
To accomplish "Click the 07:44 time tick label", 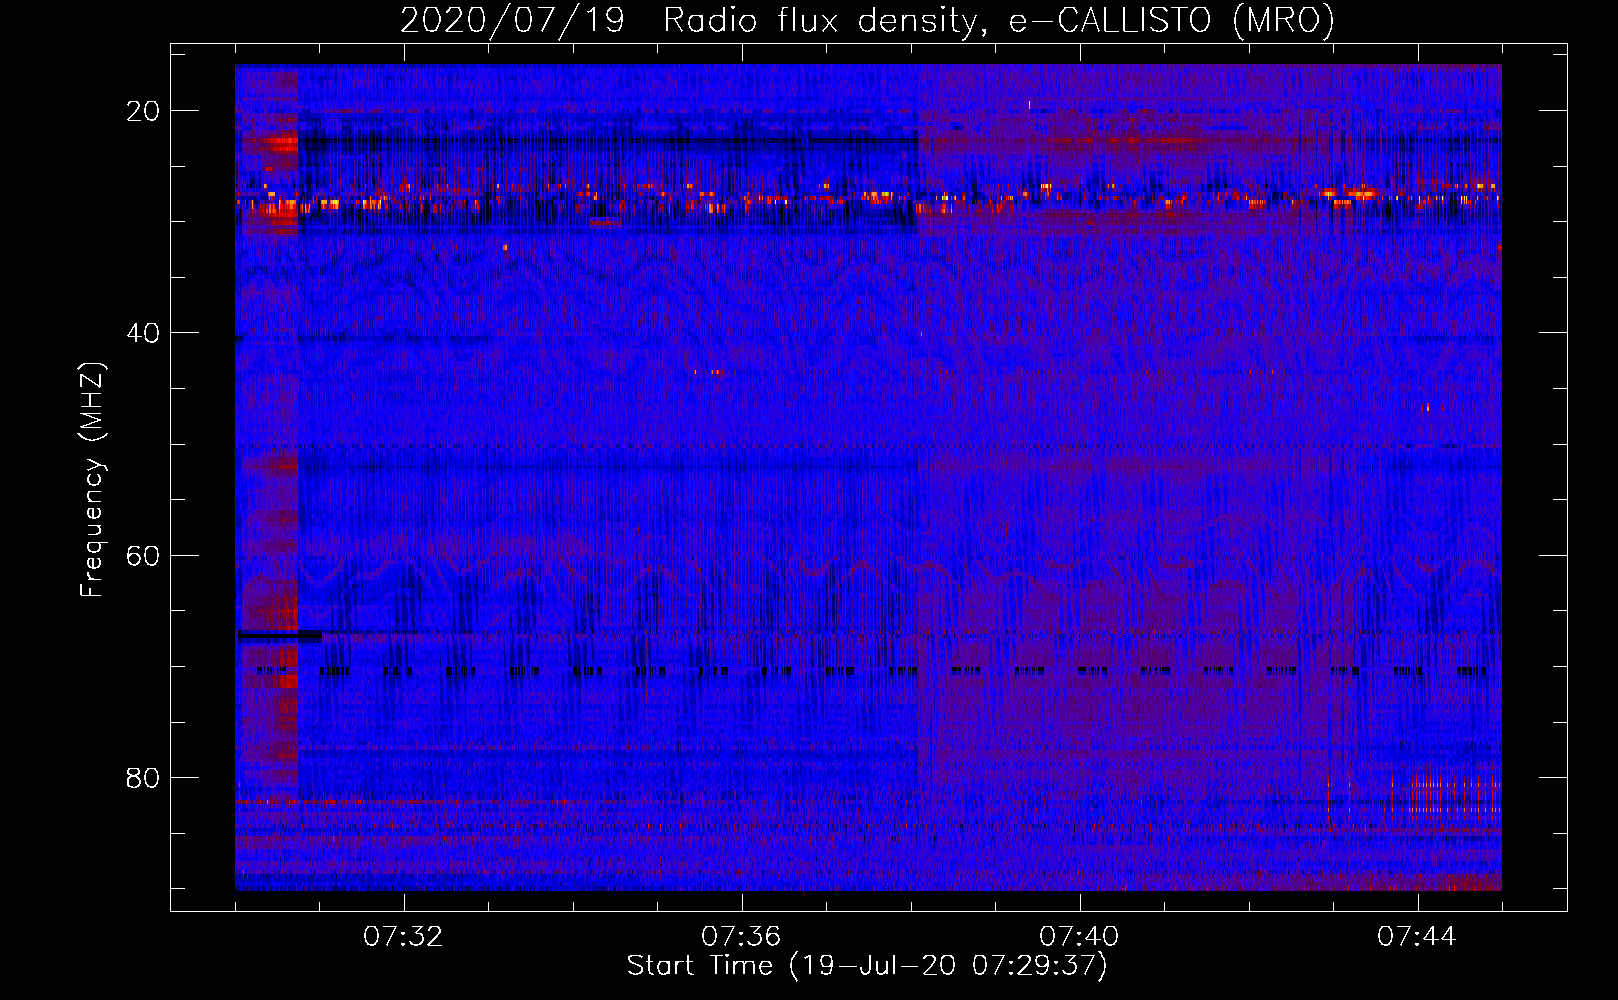I will point(1417,937).
